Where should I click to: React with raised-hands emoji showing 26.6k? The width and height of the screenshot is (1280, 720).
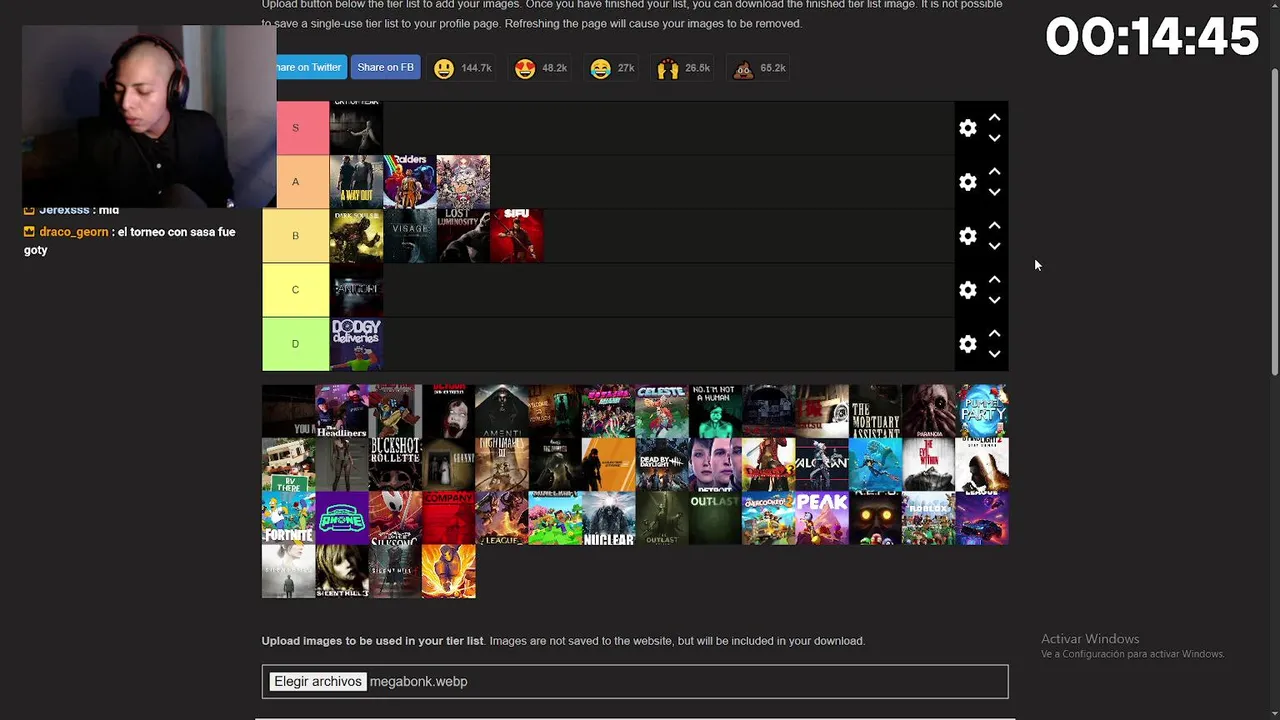tap(684, 68)
